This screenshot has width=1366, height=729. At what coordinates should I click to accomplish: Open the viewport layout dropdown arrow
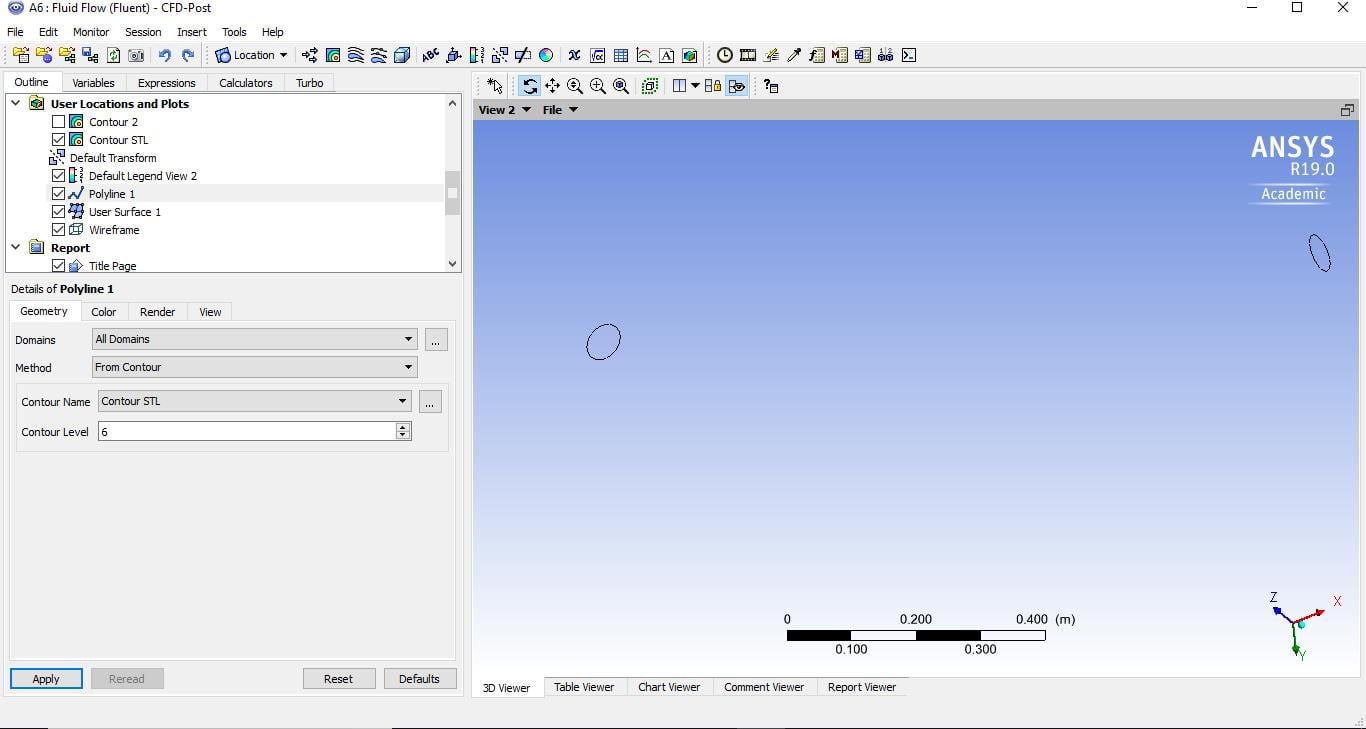pos(695,86)
